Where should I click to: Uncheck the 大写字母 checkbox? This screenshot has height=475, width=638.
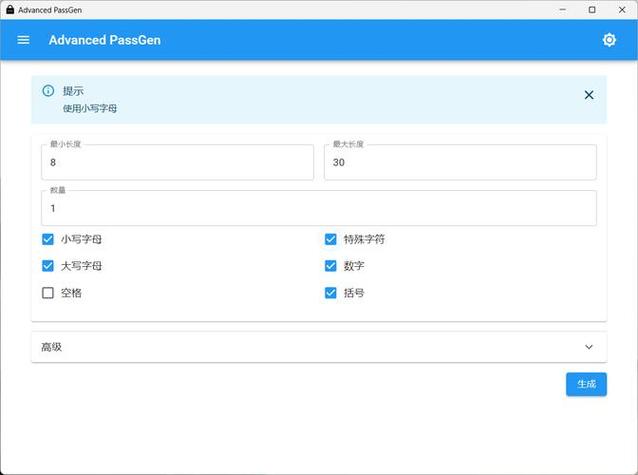pos(48,266)
